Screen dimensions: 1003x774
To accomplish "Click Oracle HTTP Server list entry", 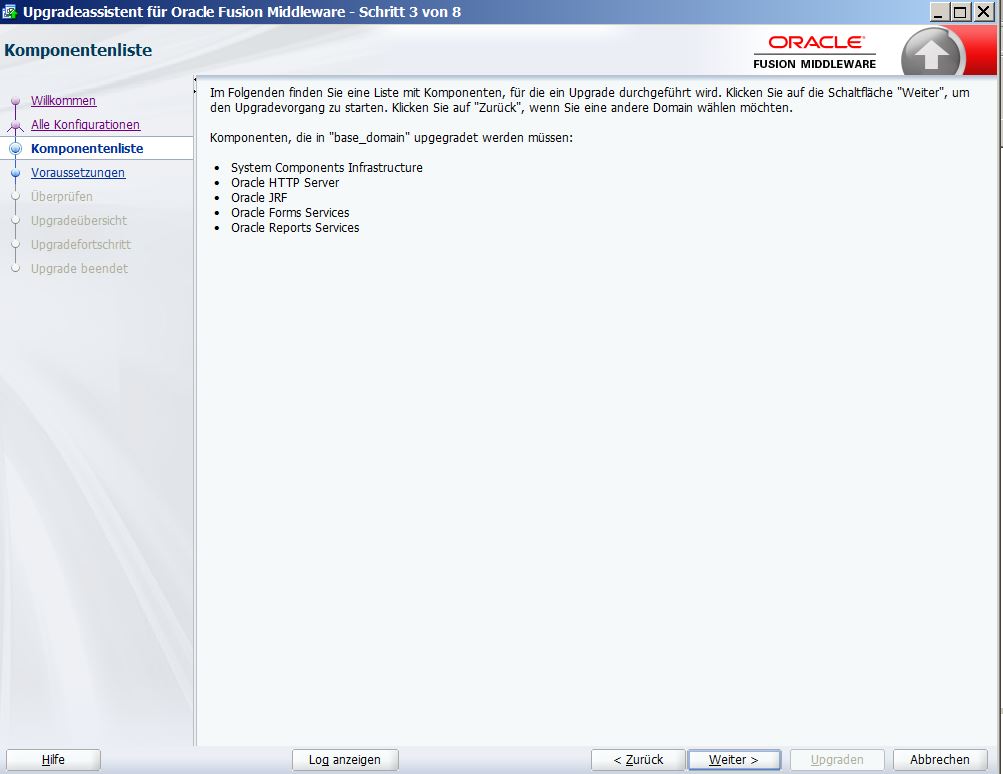I will pos(285,182).
